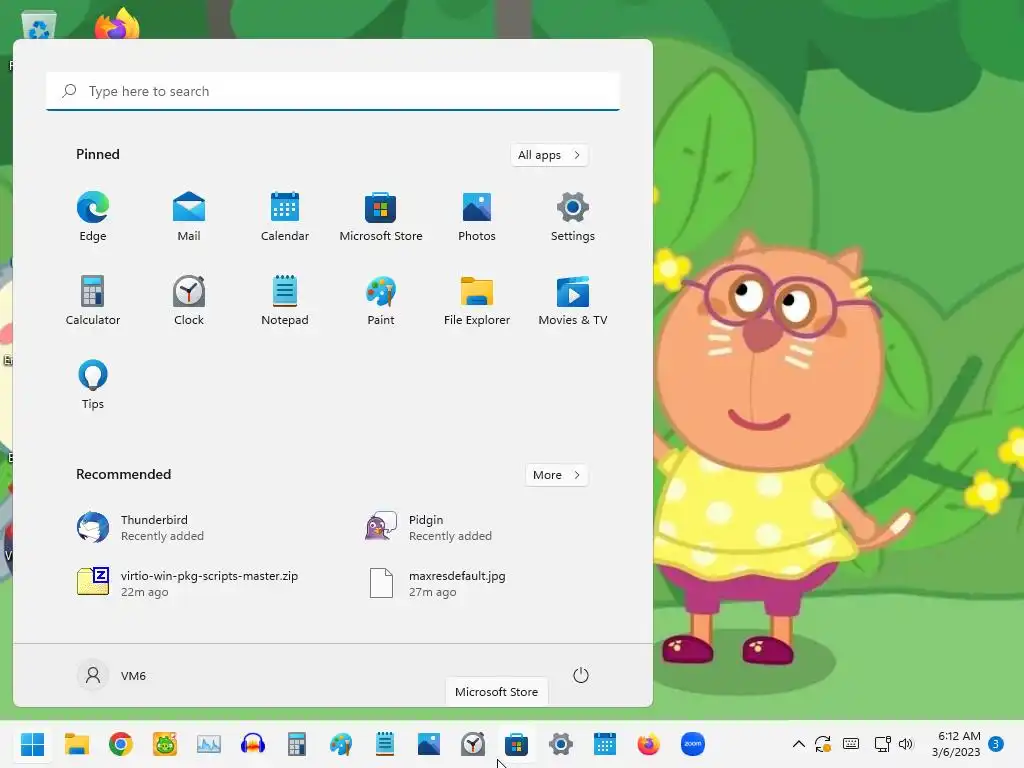Open the network status tray icon
The height and width of the screenshot is (768, 1024).
click(x=882, y=744)
